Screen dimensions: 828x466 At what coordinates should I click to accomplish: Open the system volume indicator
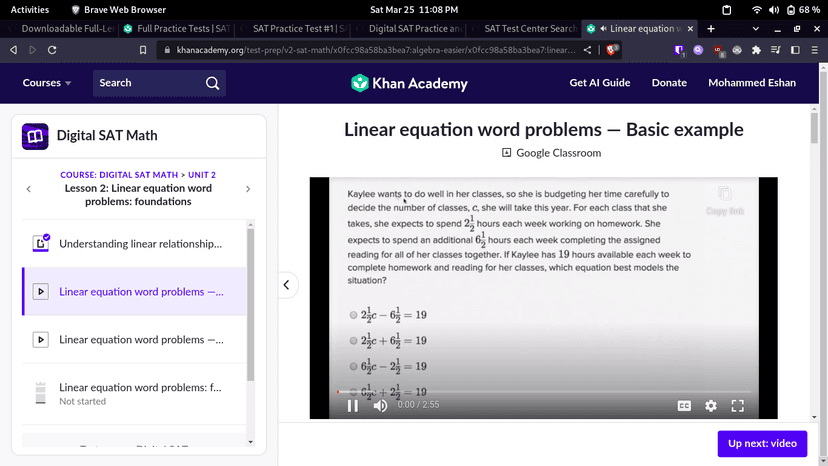[x=774, y=10]
